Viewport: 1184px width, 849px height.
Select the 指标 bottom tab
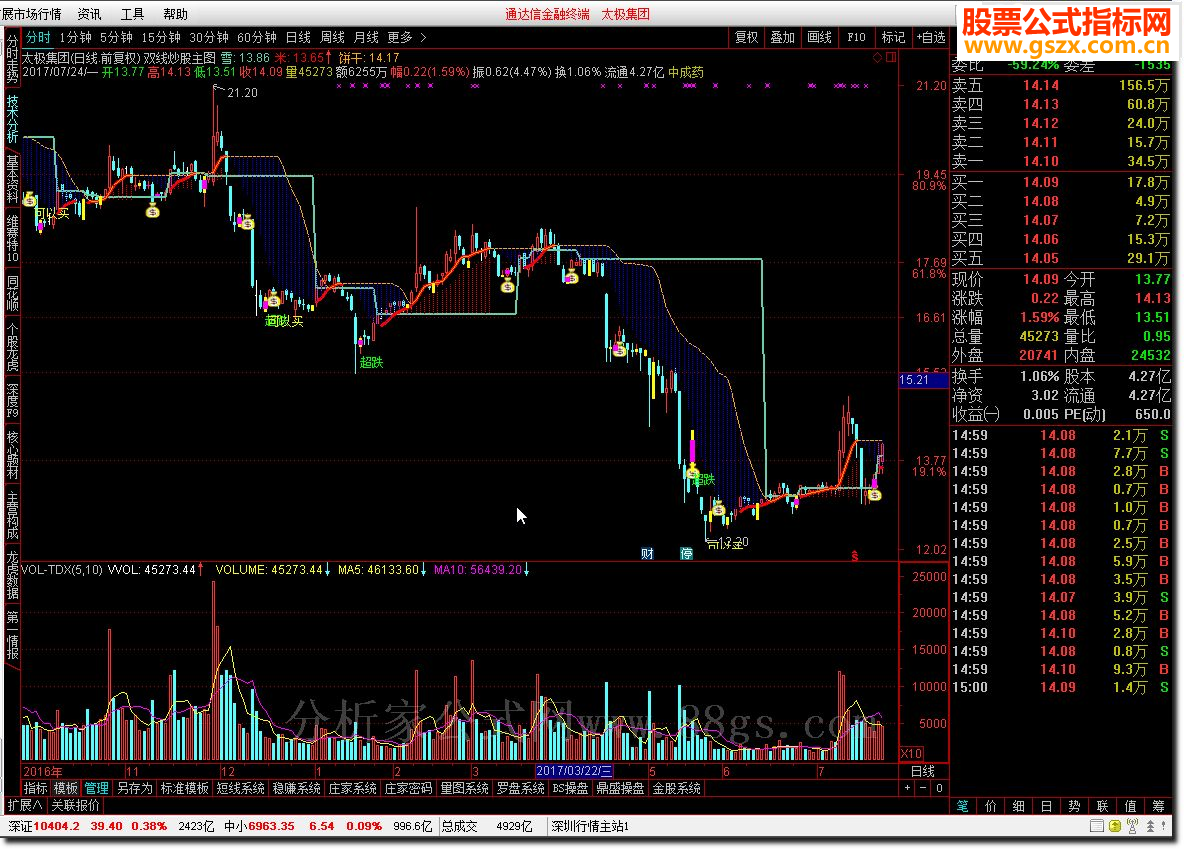point(35,788)
